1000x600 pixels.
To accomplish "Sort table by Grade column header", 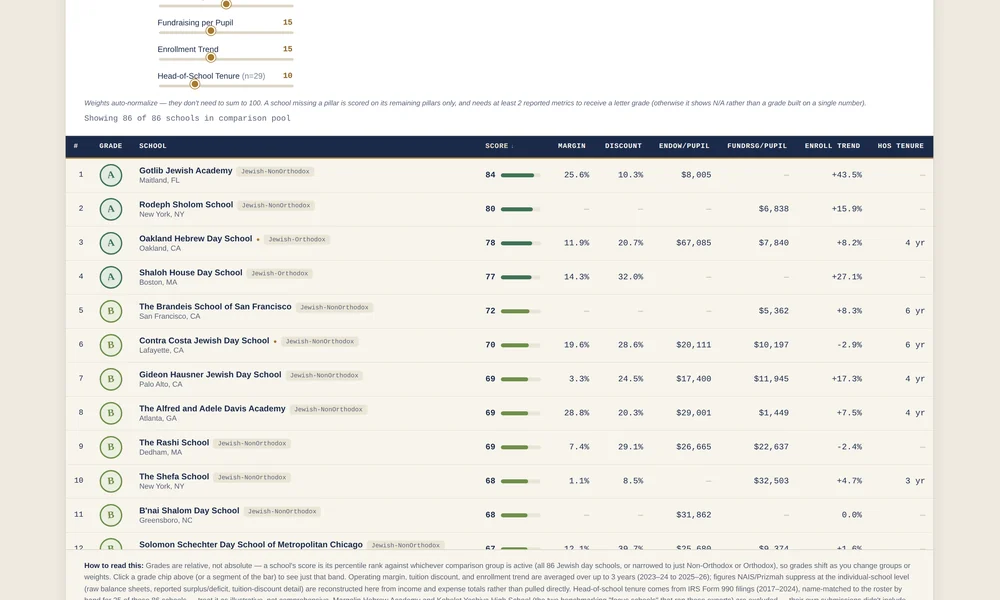I will [110, 146].
